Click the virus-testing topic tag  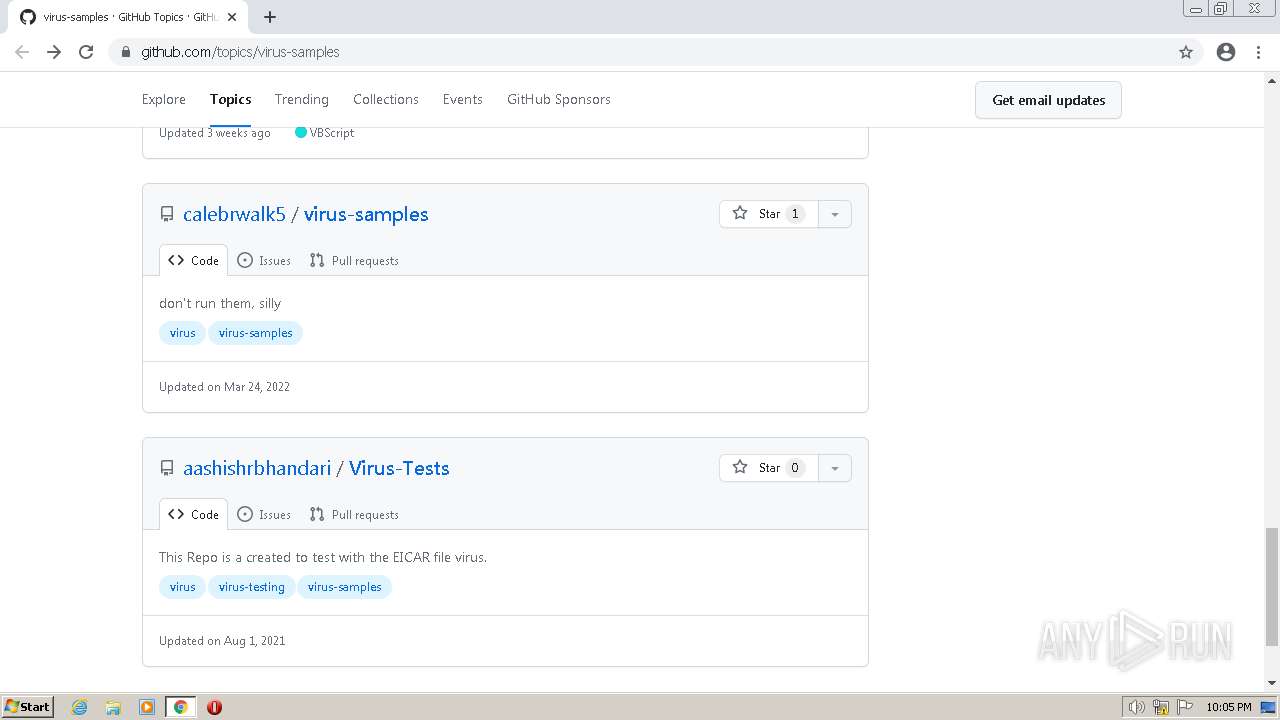[x=252, y=587]
